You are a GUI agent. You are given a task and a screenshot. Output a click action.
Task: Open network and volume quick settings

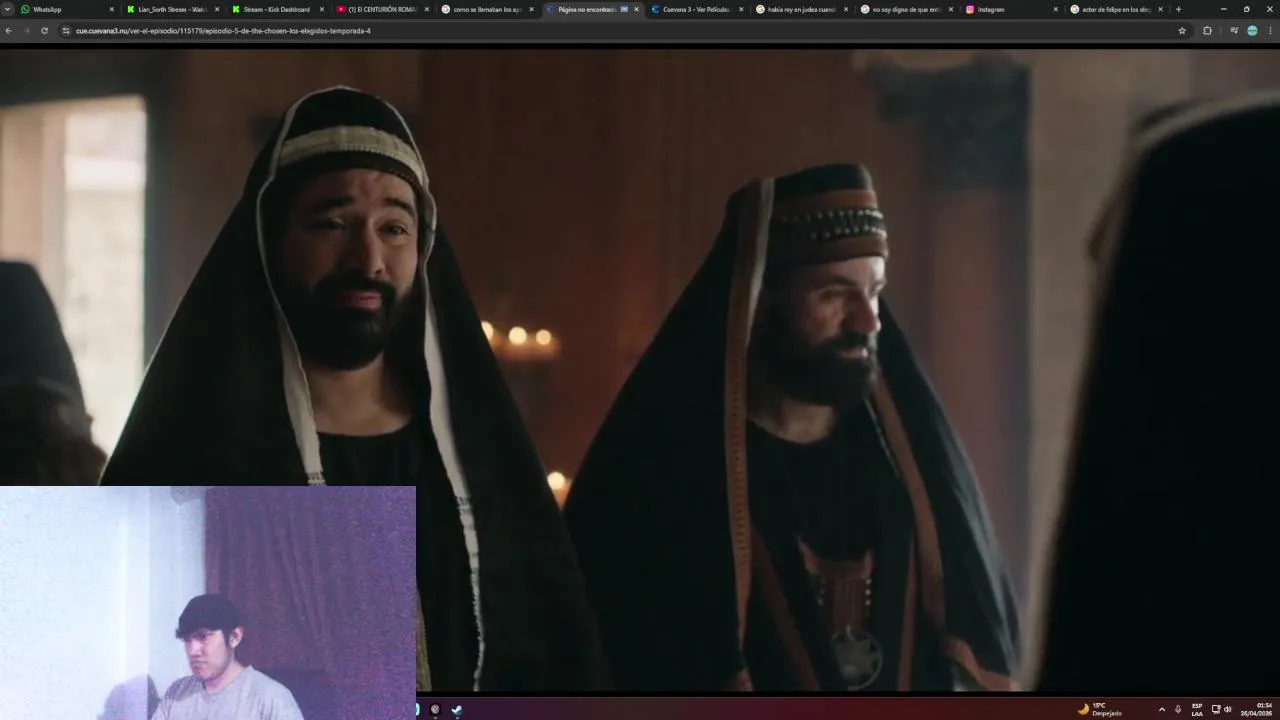(1221, 709)
